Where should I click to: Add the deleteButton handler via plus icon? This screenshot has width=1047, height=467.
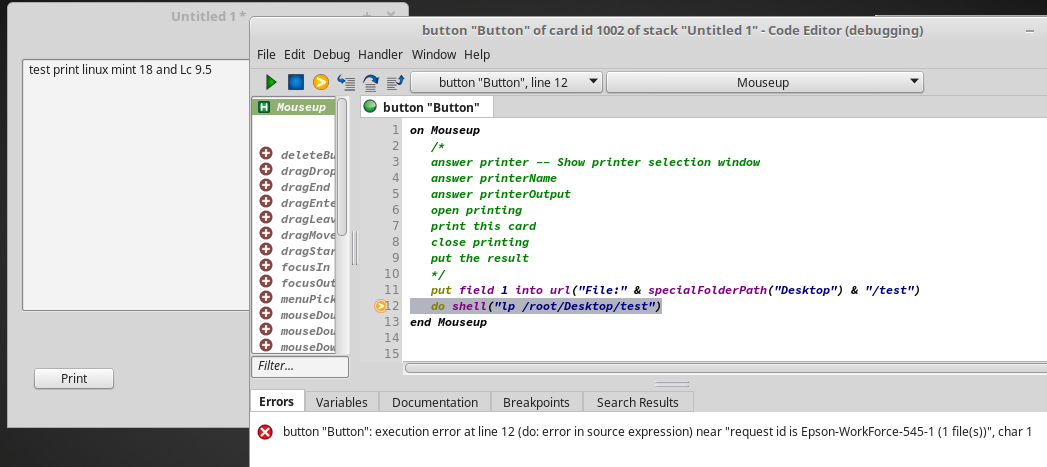click(266, 154)
